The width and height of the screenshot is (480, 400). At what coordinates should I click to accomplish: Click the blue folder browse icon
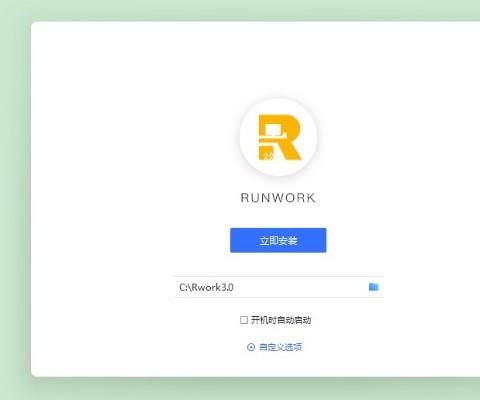click(373, 287)
